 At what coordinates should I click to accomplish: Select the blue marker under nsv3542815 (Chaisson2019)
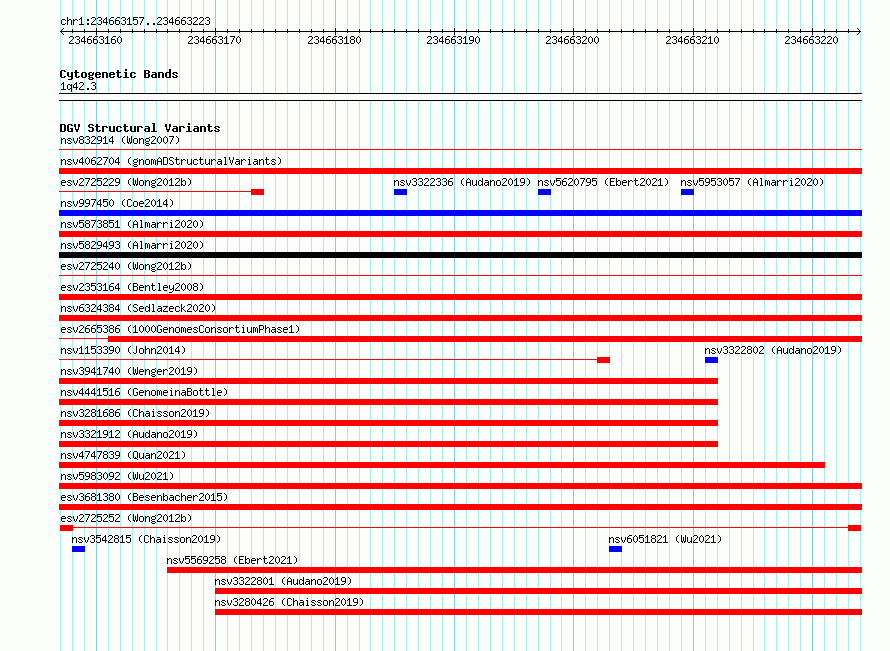click(x=78, y=549)
